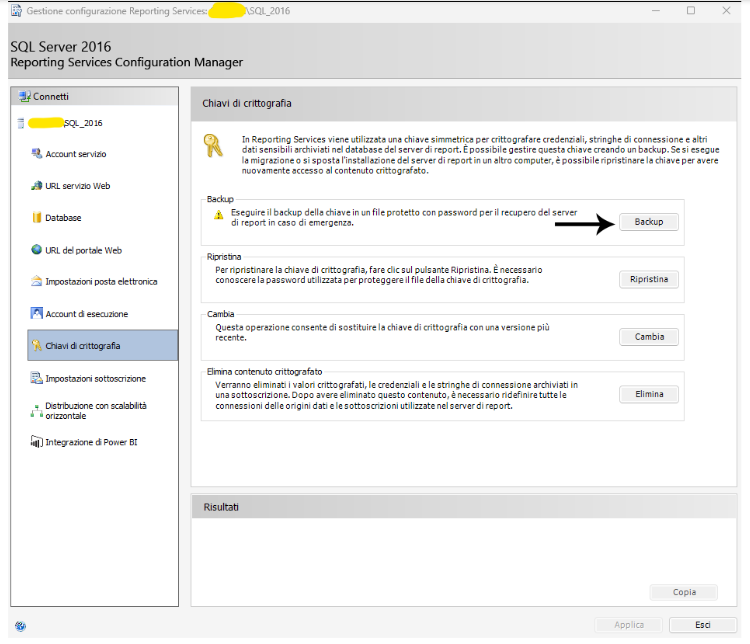Select the SQL_2016 server instance icon

21,123
